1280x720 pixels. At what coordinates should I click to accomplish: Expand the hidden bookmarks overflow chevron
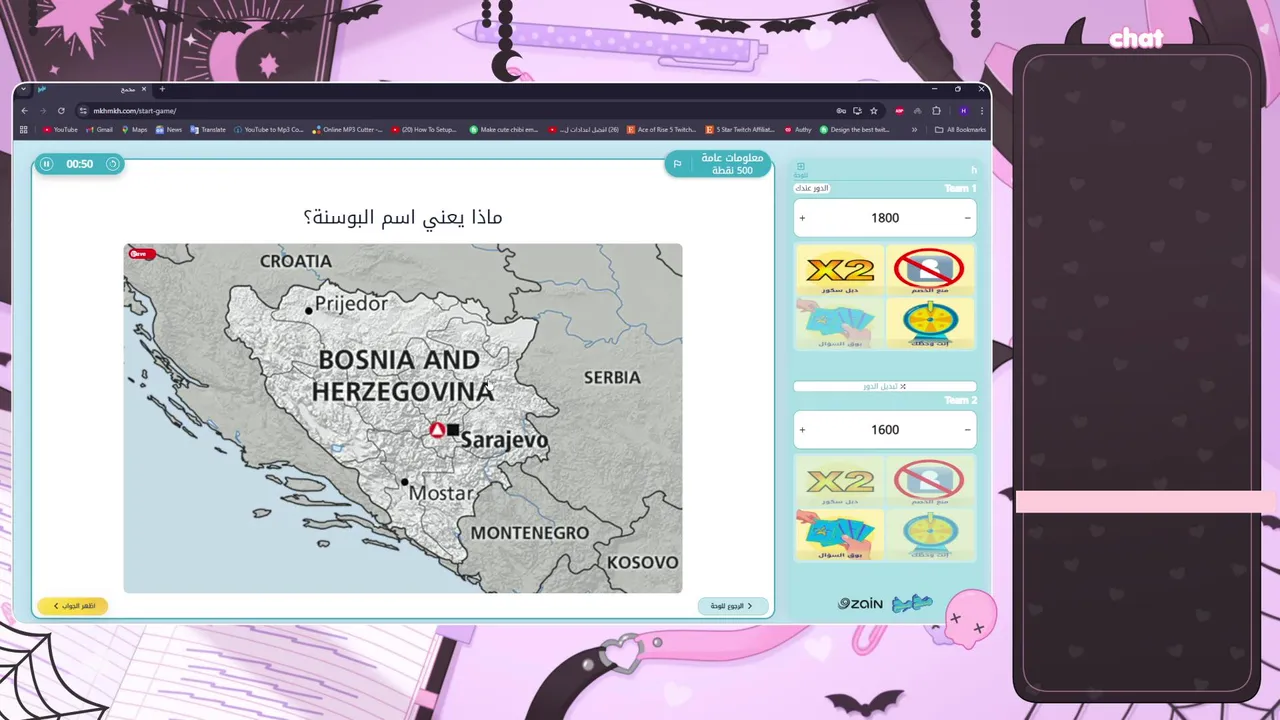[914, 129]
